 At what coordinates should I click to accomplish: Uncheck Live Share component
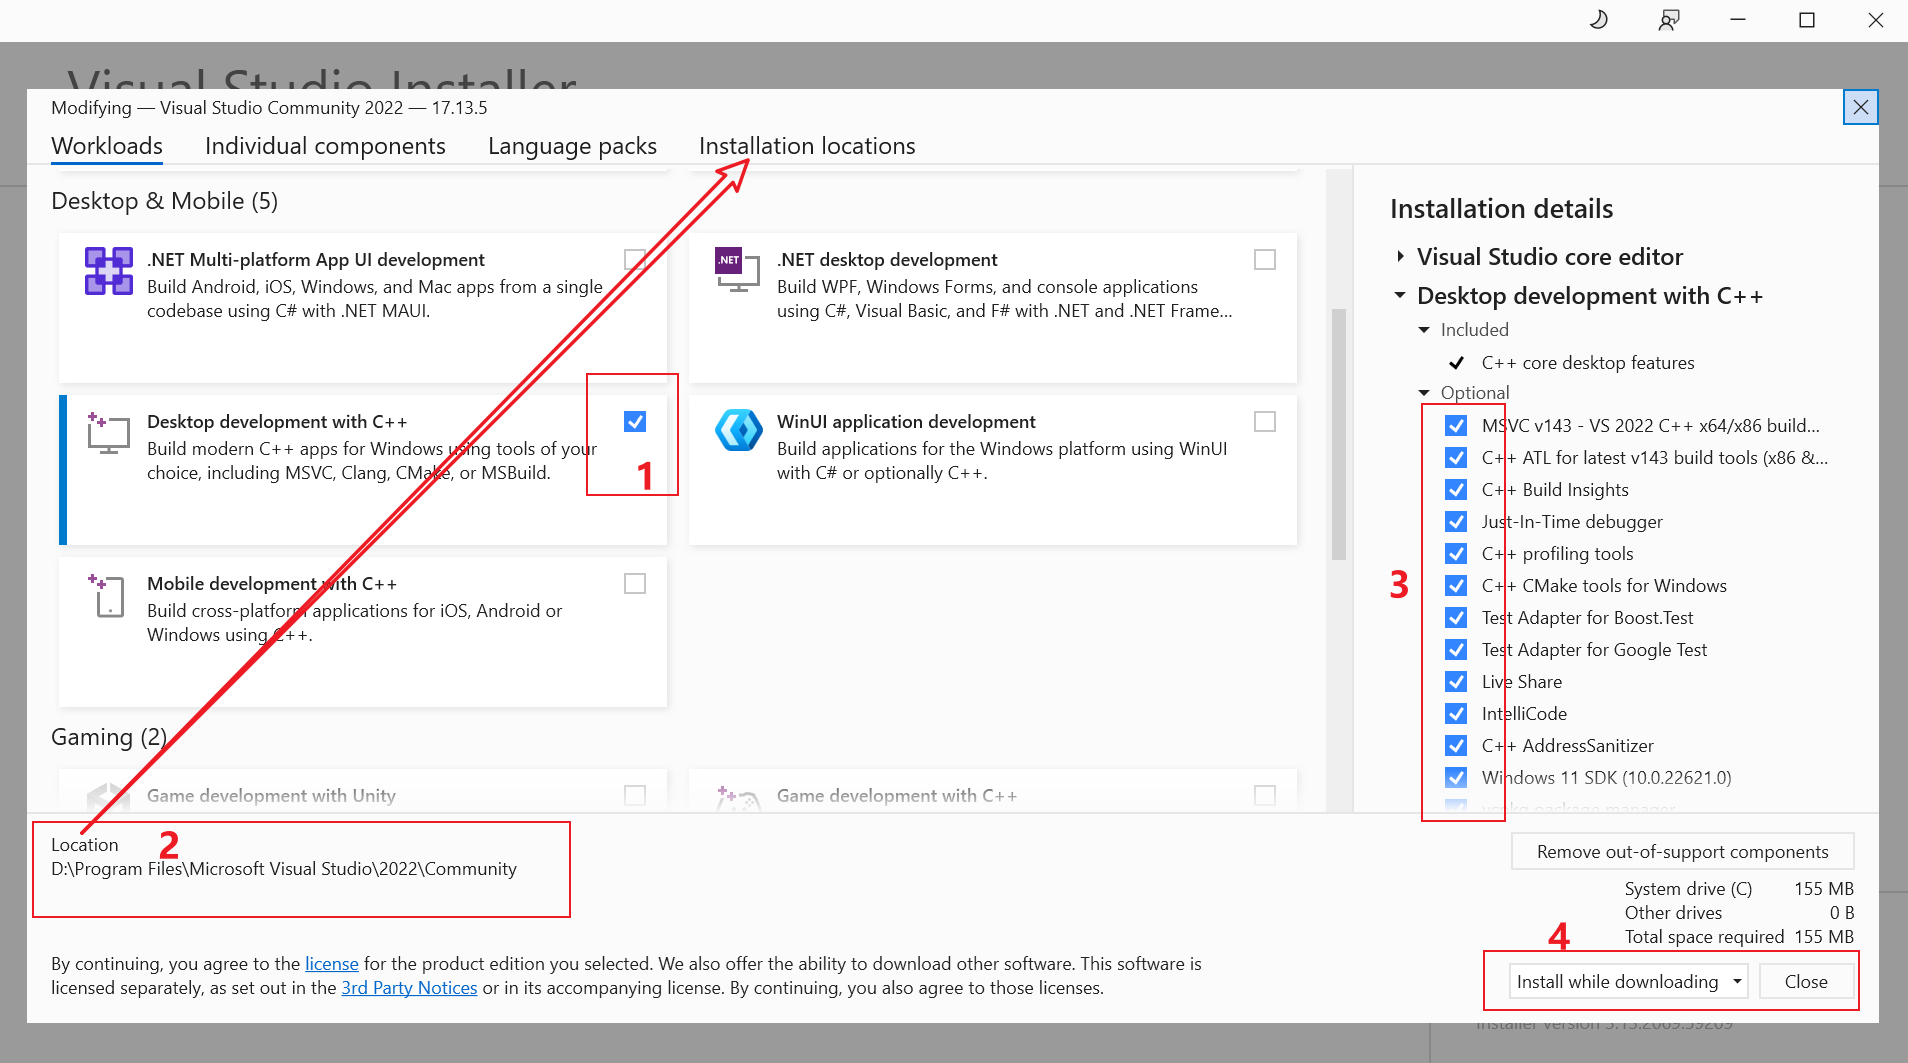coord(1456,682)
